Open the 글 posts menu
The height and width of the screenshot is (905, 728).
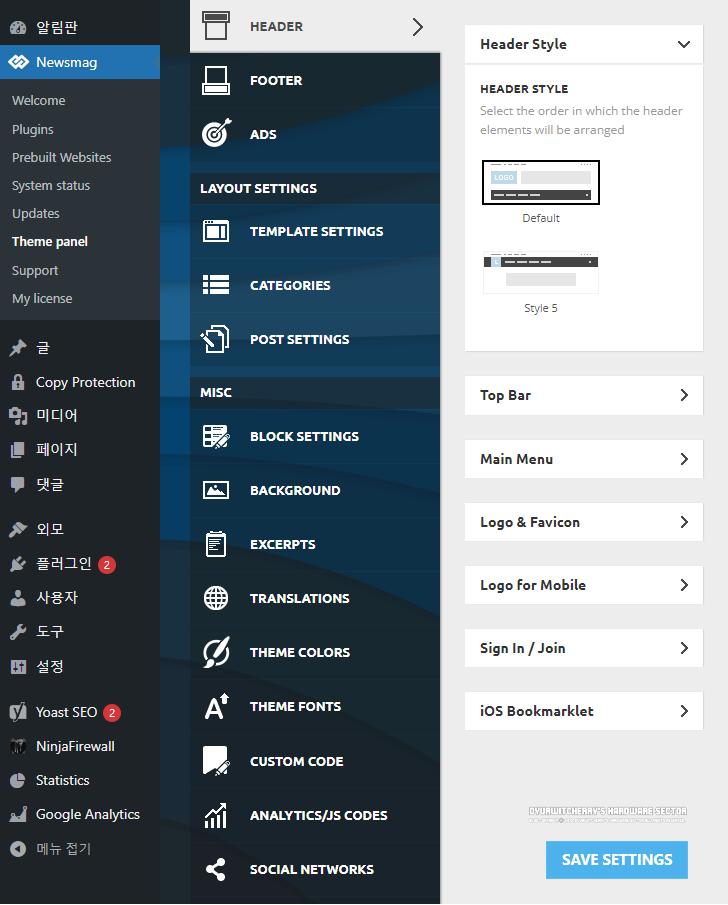(x=80, y=348)
